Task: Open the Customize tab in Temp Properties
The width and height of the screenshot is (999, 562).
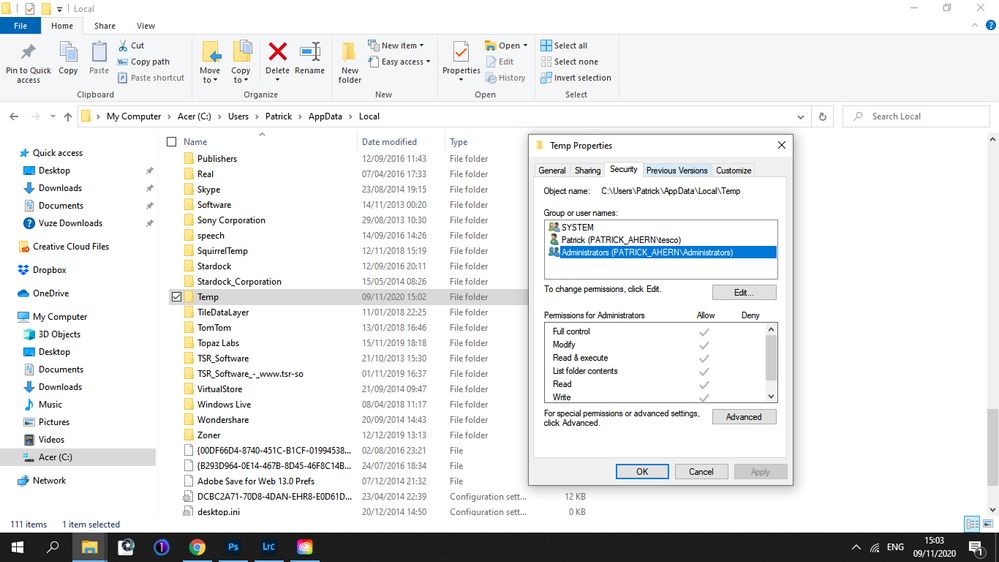Action: pos(733,170)
